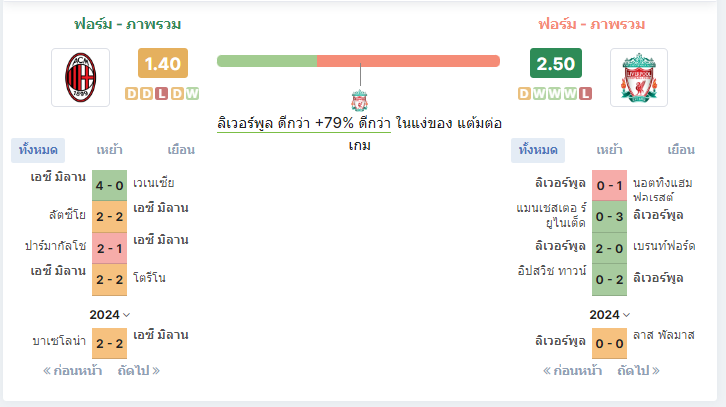Click the AC Milan club crest
The width and height of the screenshot is (726, 407).
81,77
